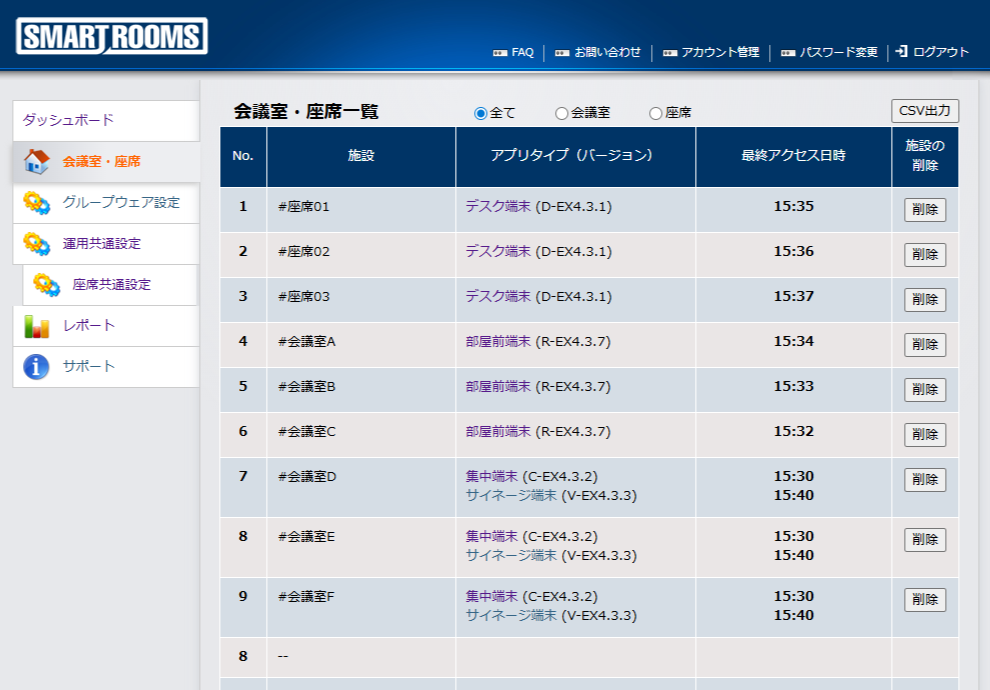Click the ログアウト exit icon

[901, 51]
